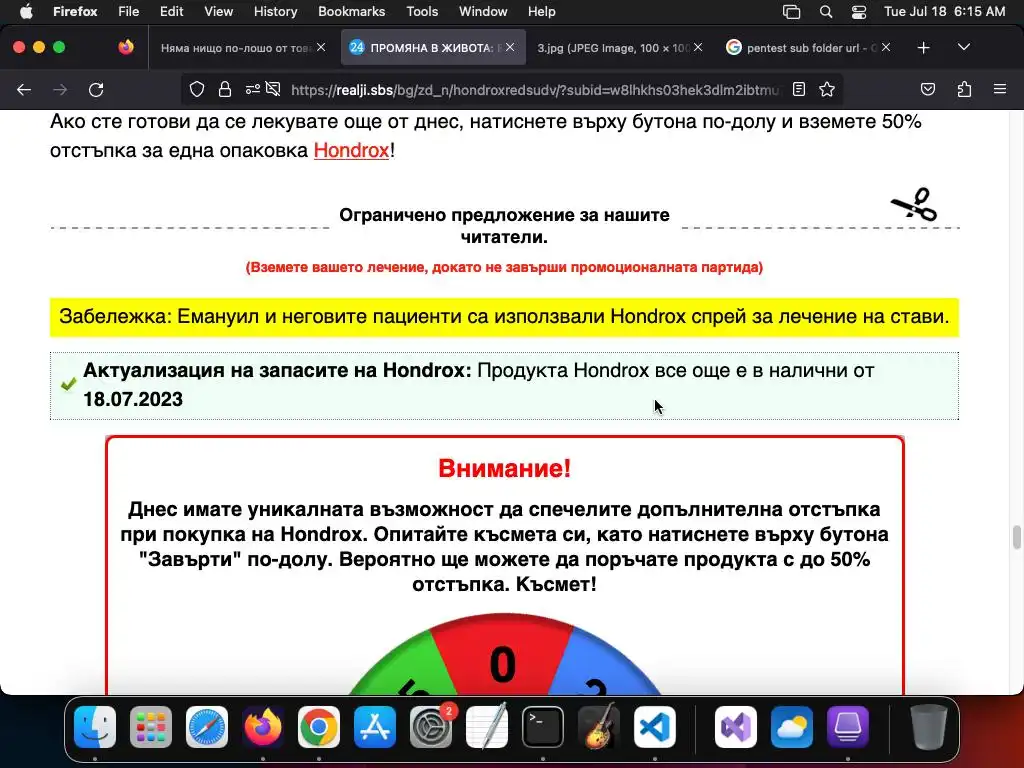Click the scissors coupon icon
Image resolution: width=1024 pixels, height=768 pixels.
914,205
